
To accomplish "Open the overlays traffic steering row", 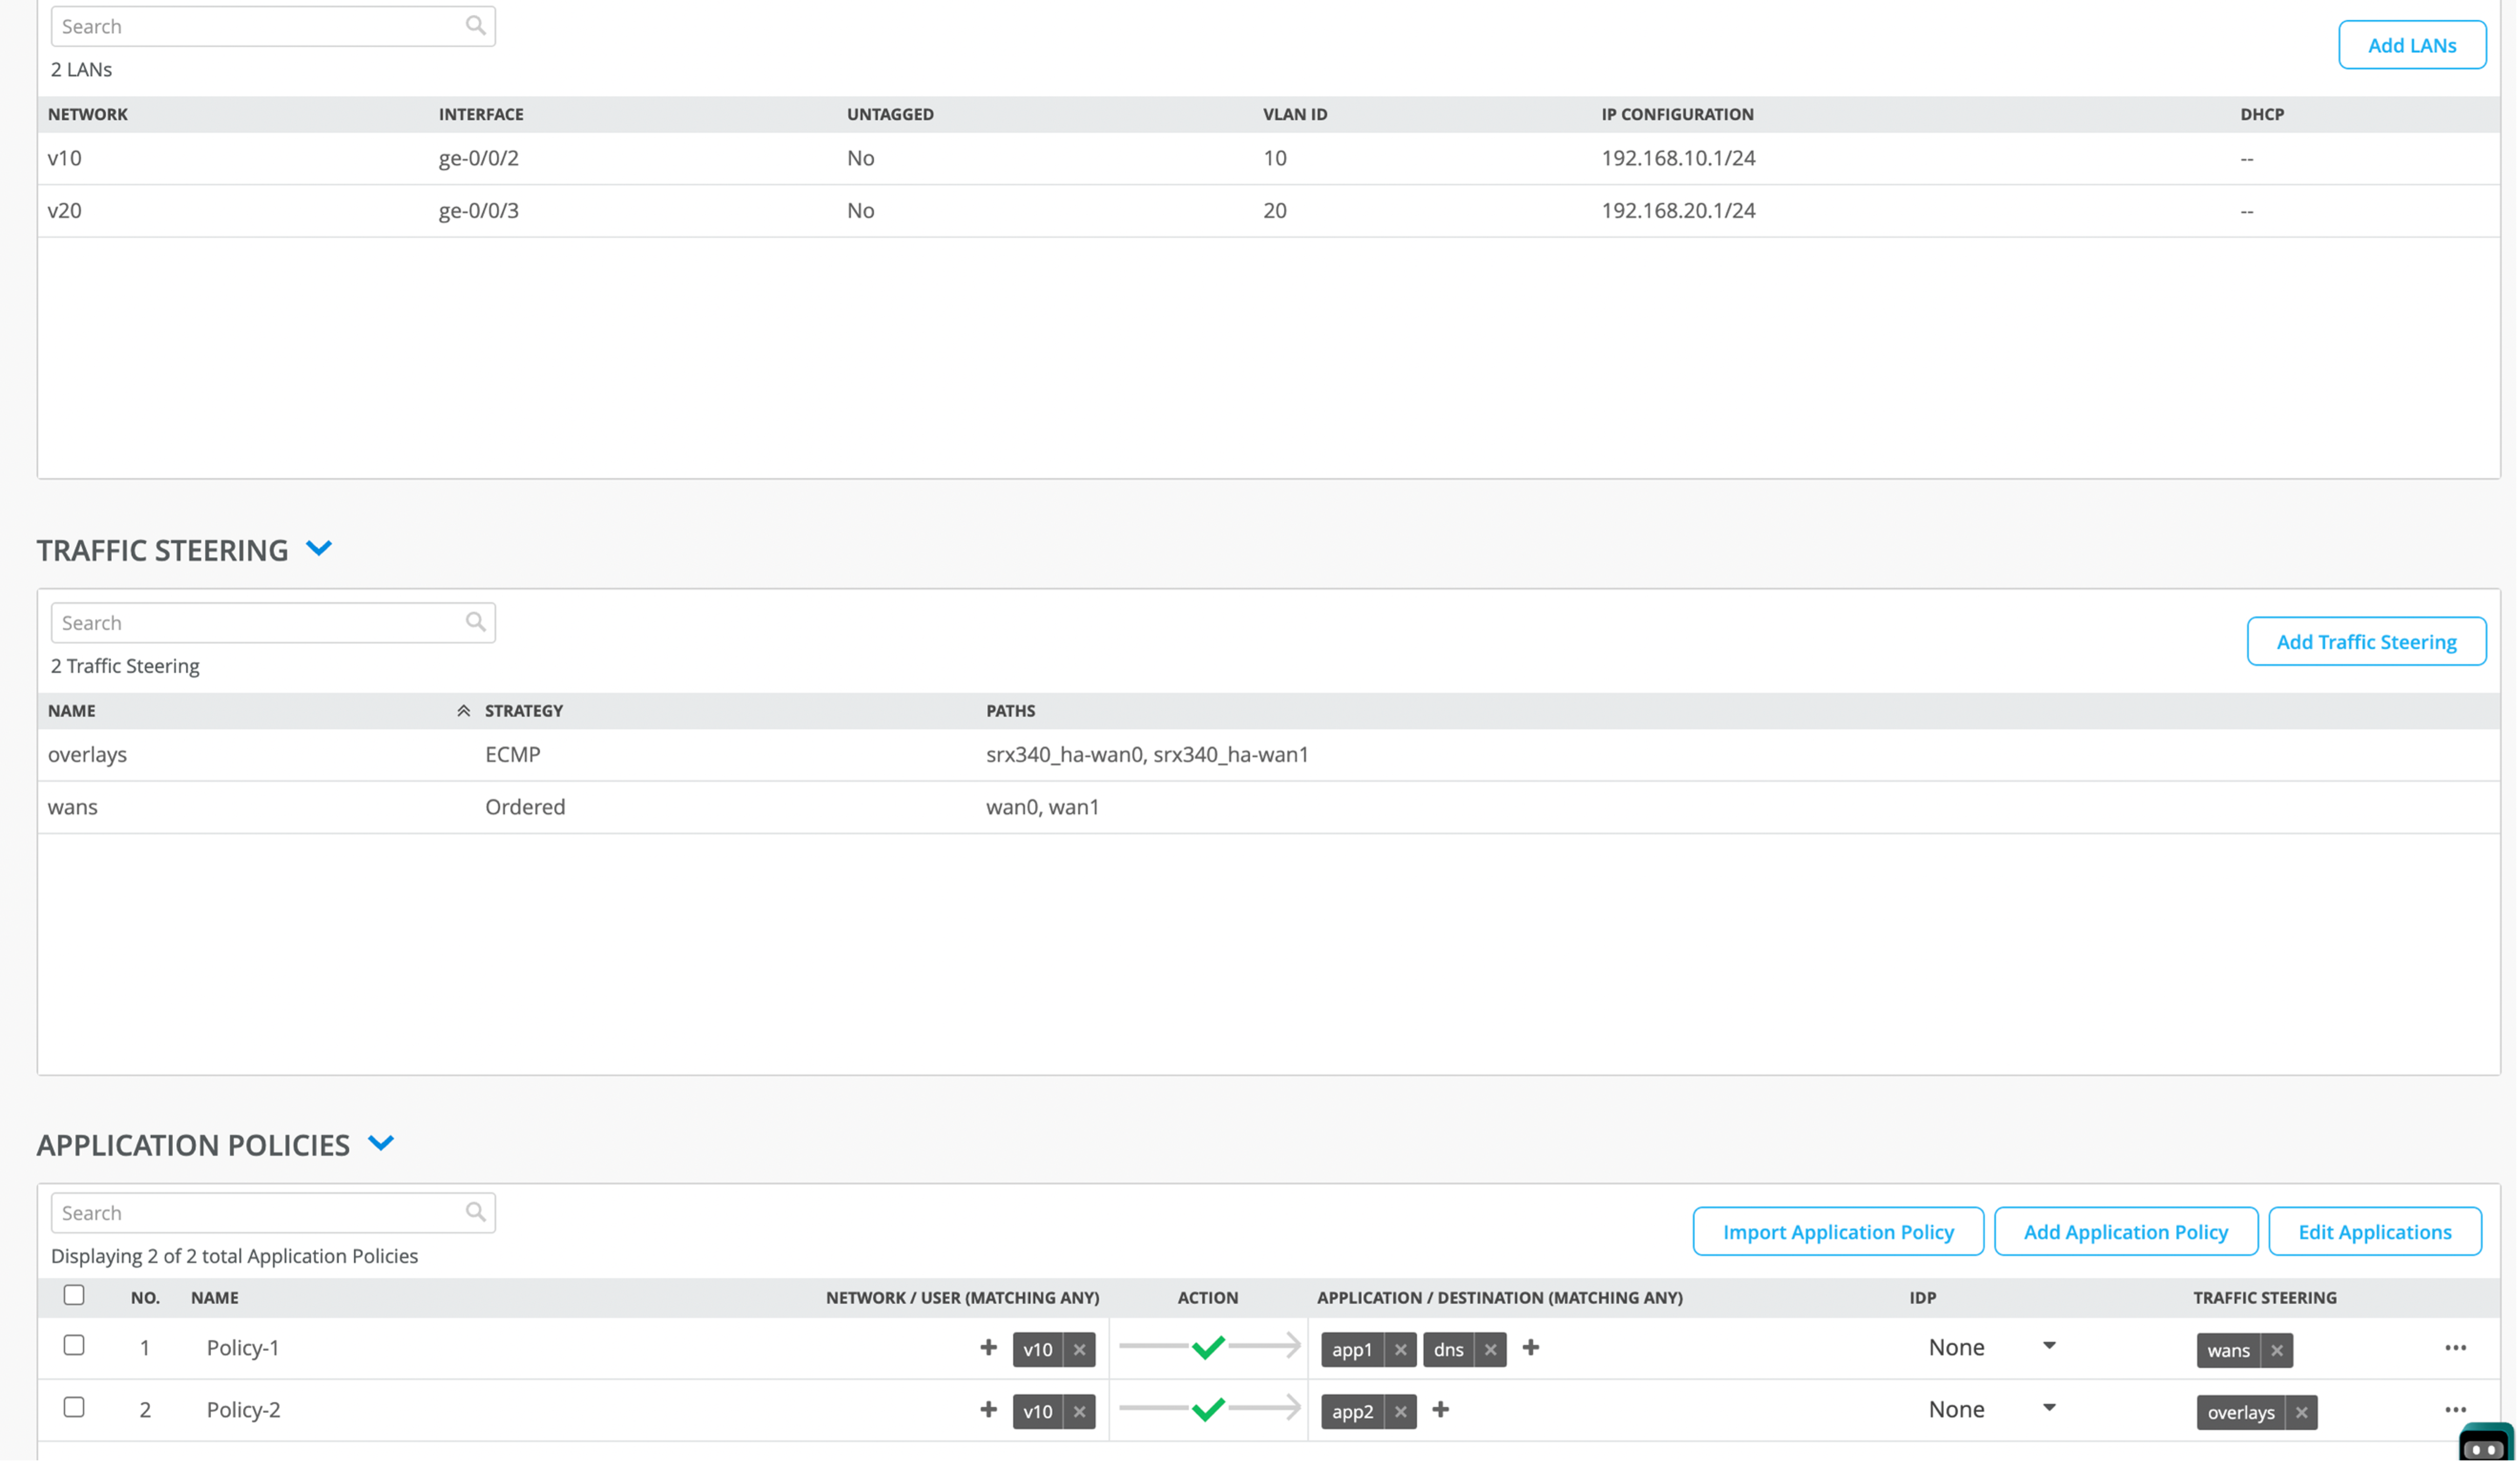I will point(88,754).
